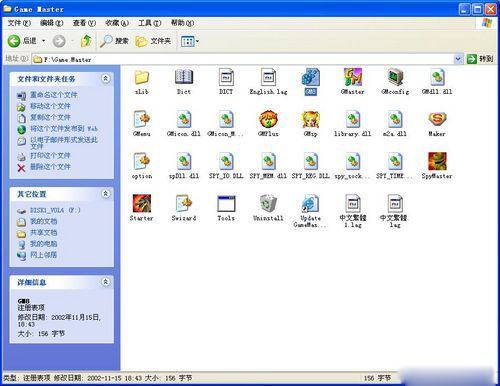Open the 收藏 menu
The width and height of the screenshot is (500, 386).
(117, 23)
